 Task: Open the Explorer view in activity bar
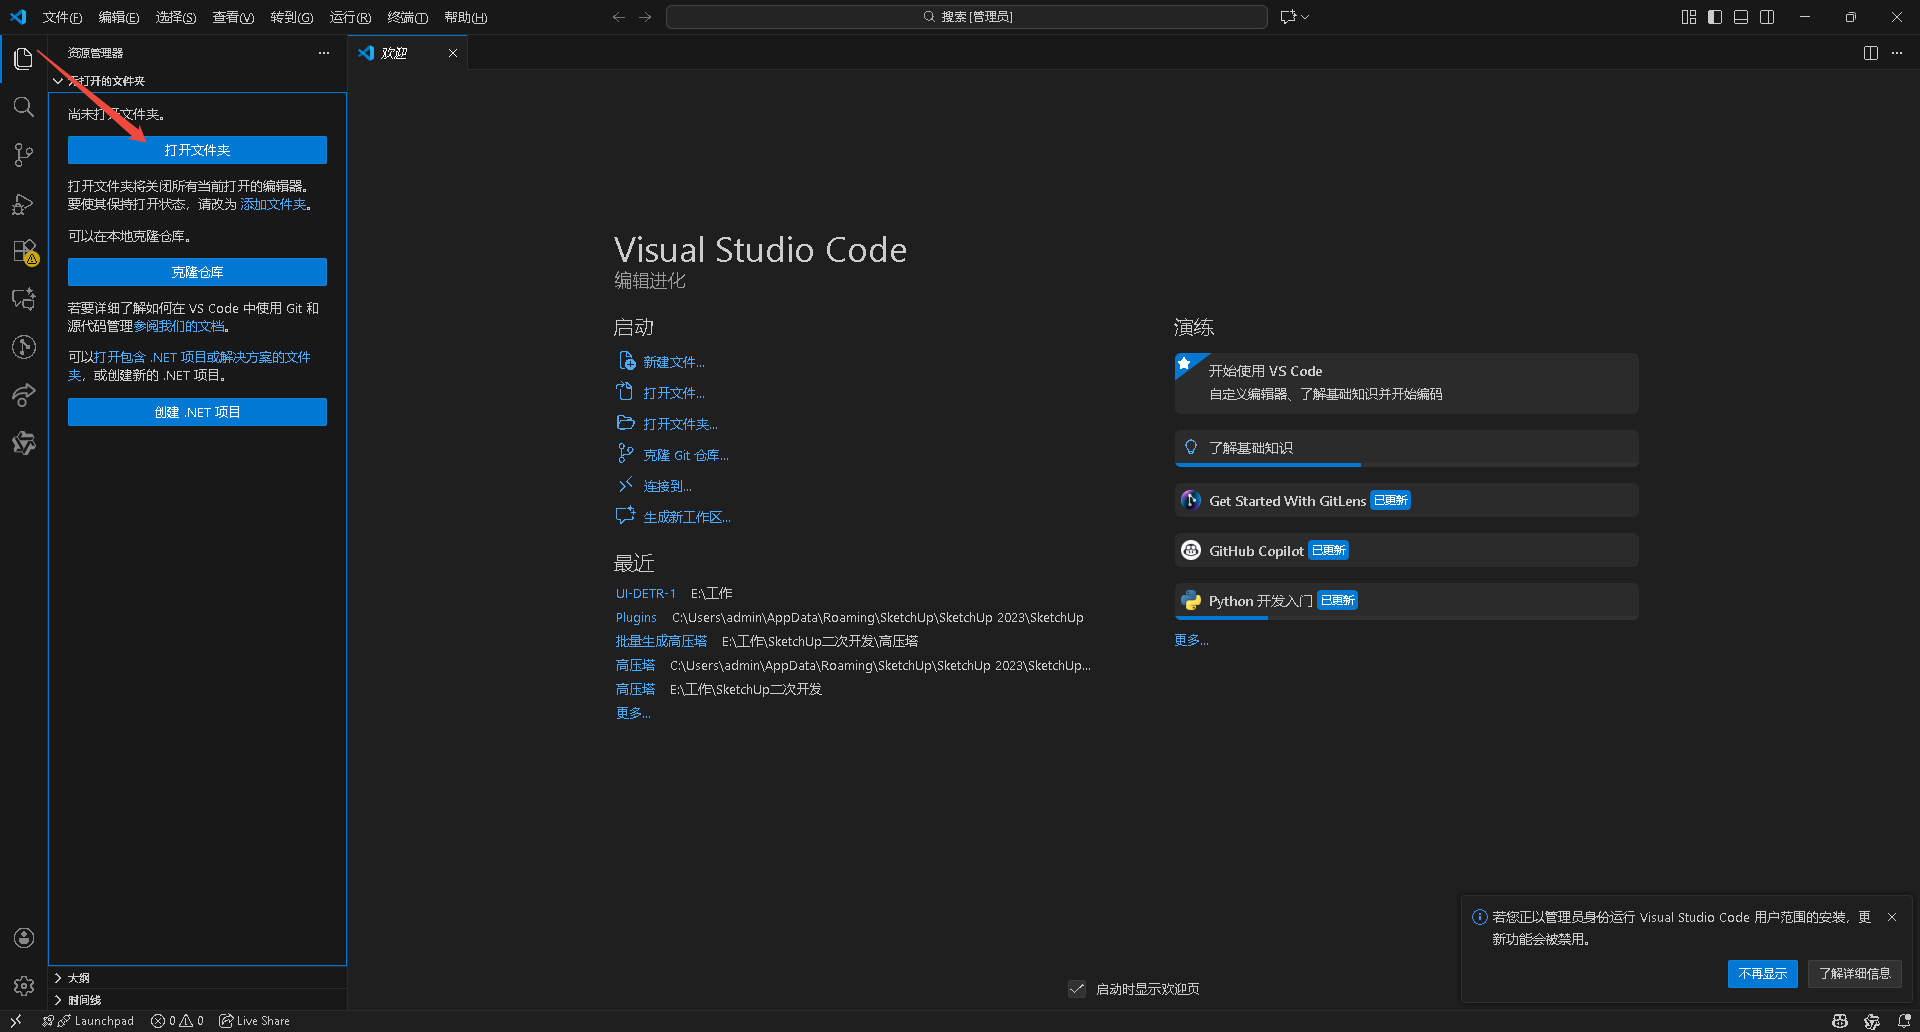23,59
